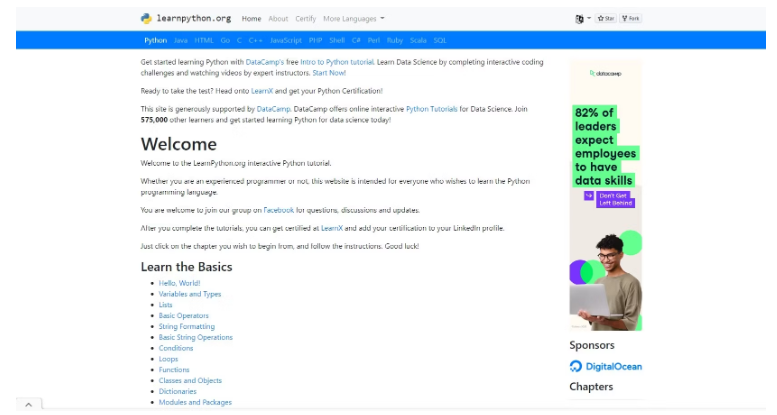The width and height of the screenshot is (777, 415).
Task: Open the DataCamp's link in intro text
Action: pyautogui.click(x=265, y=62)
